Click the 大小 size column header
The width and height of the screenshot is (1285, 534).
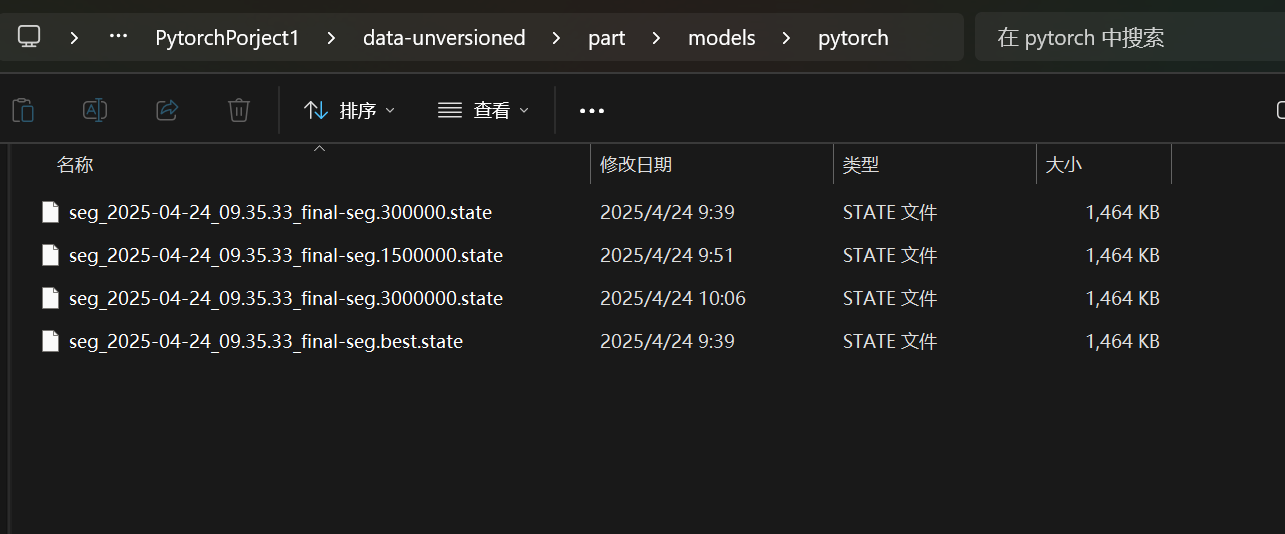click(1063, 165)
